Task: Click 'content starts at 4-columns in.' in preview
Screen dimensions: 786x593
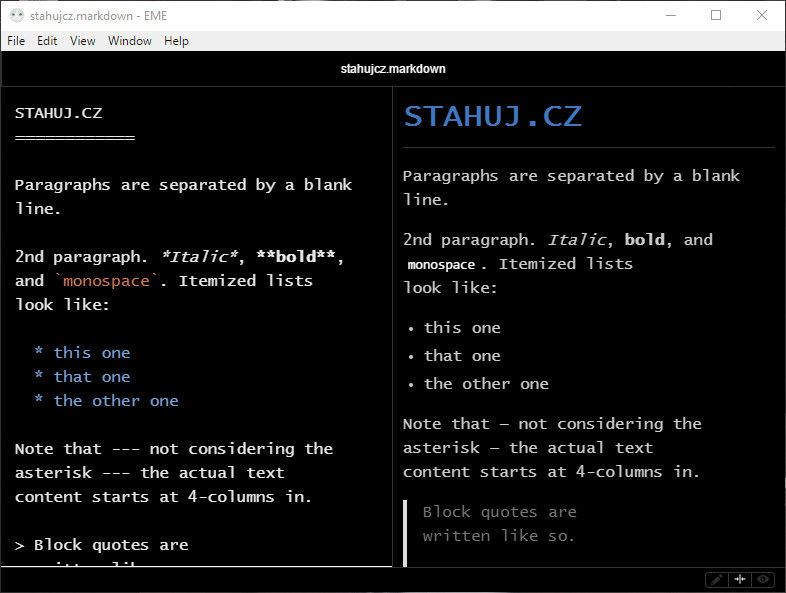Action: point(551,472)
